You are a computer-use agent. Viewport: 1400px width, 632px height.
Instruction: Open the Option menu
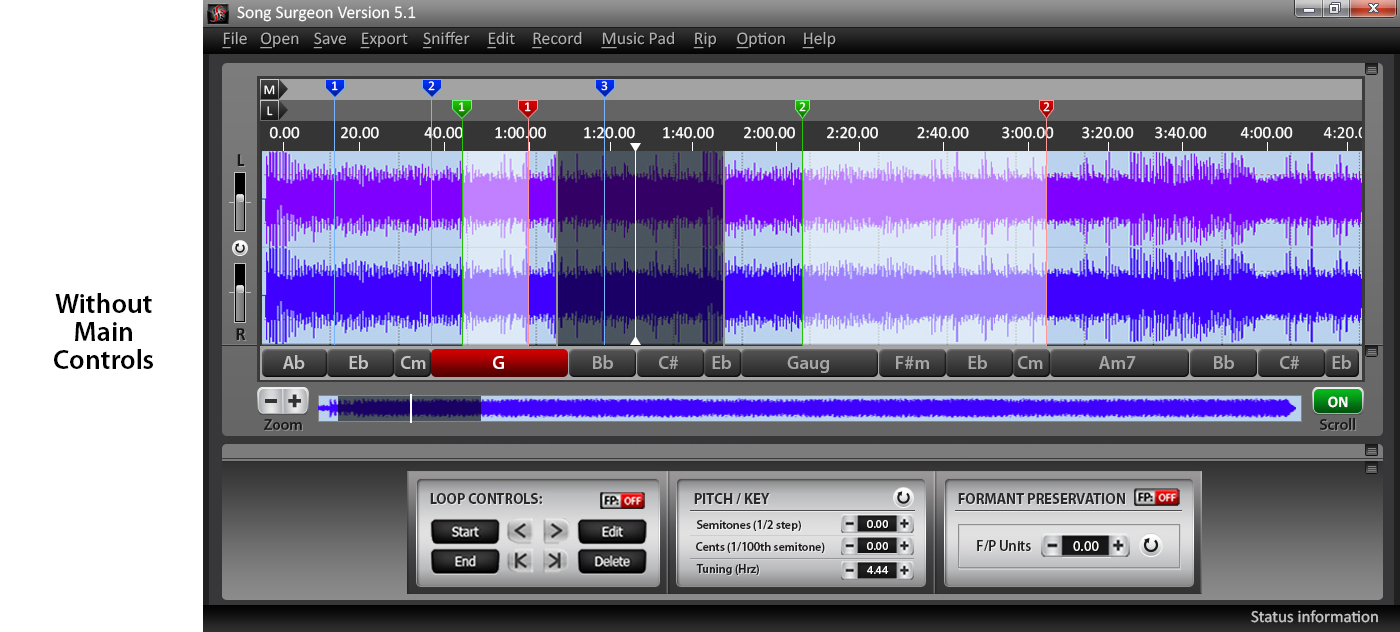[761, 39]
